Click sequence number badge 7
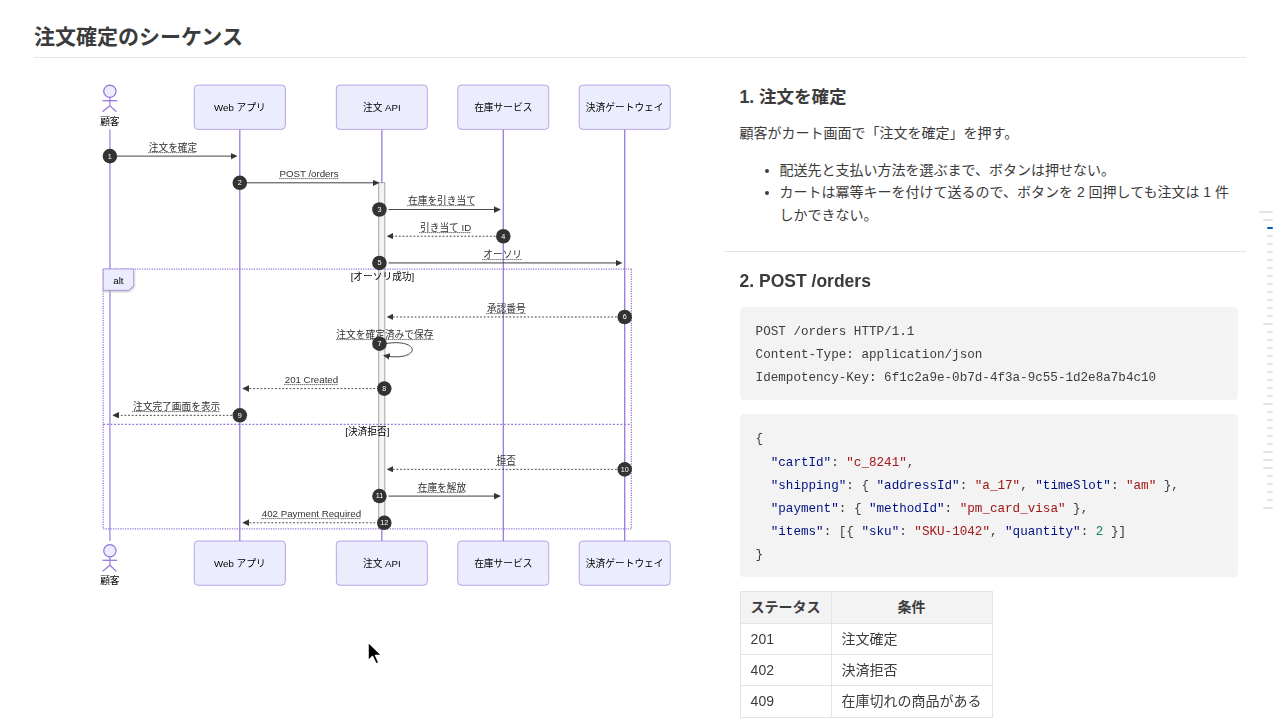The height and width of the screenshot is (720, 1280). (x=379, y=344)
